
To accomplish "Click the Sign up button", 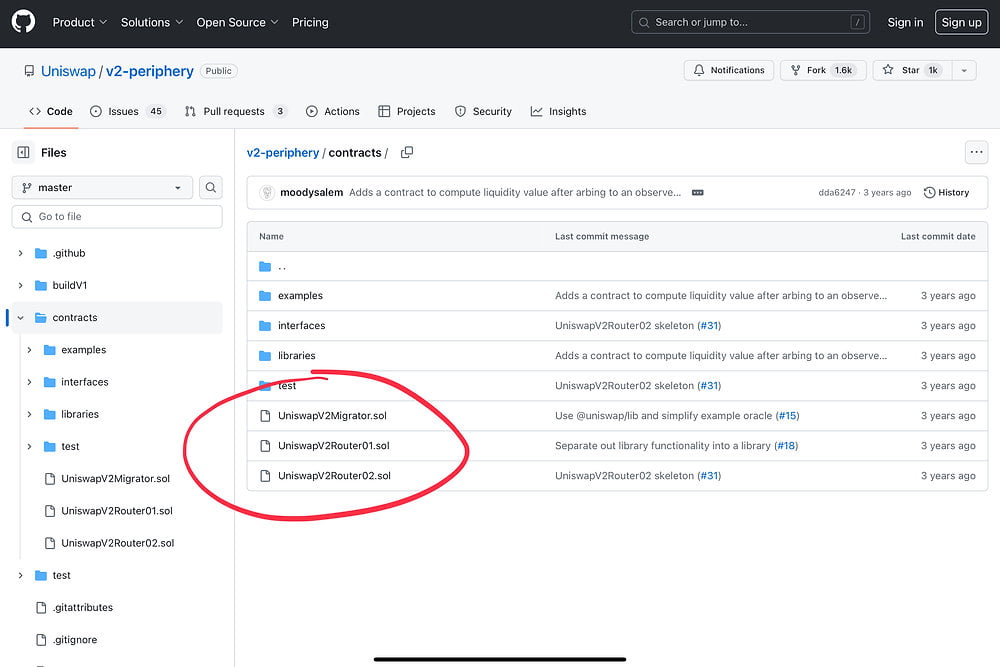I will click(x=961, y=22).
